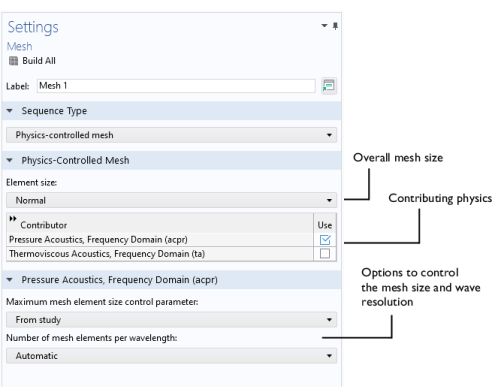
Task: Click inside the Label field Mesh 1
Action: pos(176,86)
